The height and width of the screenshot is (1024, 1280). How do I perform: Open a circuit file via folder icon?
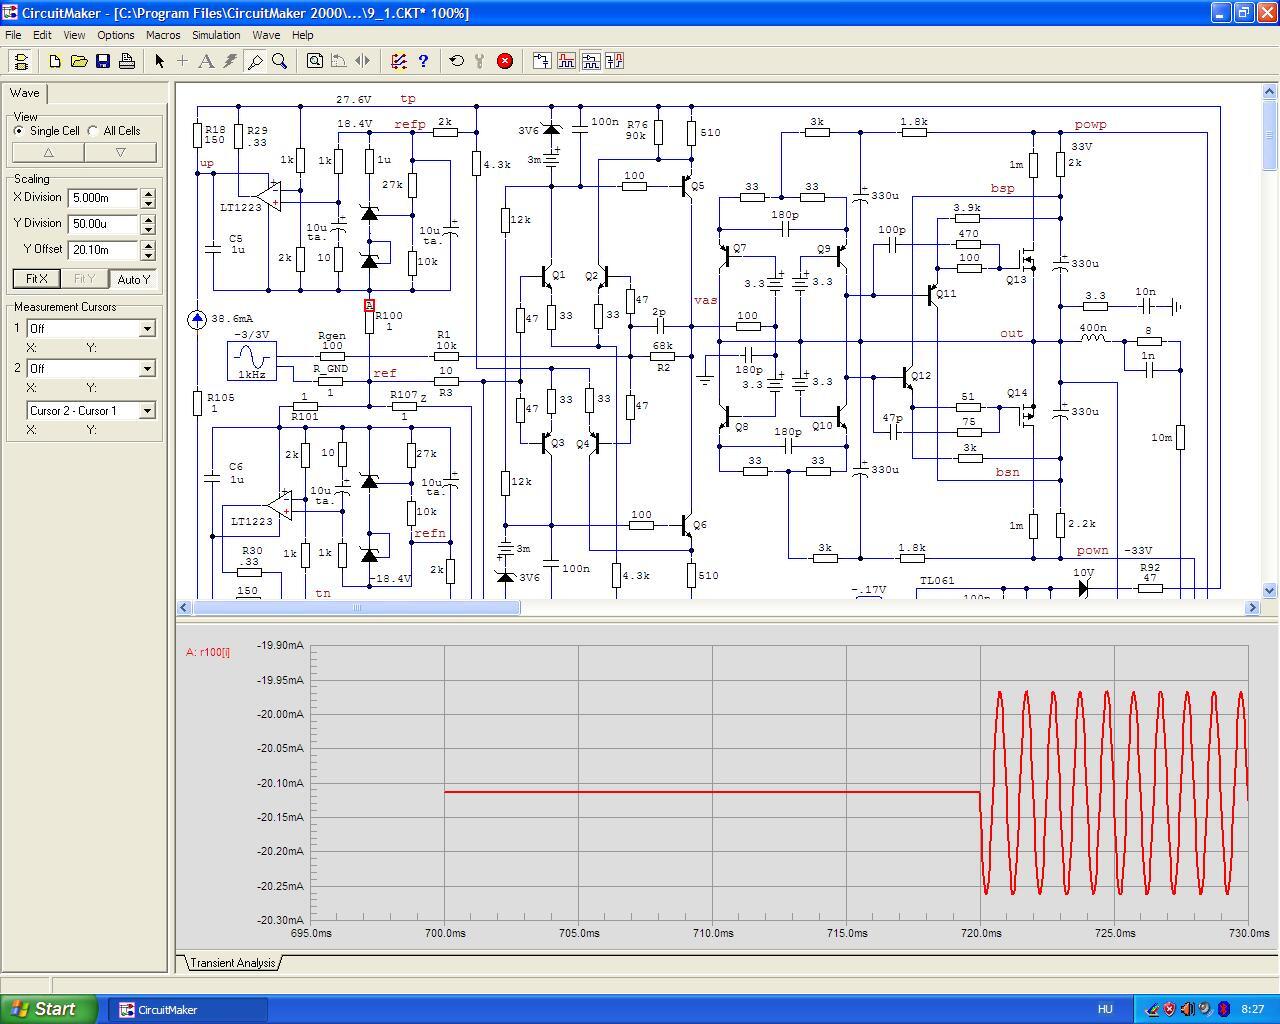tap(79, 61)
